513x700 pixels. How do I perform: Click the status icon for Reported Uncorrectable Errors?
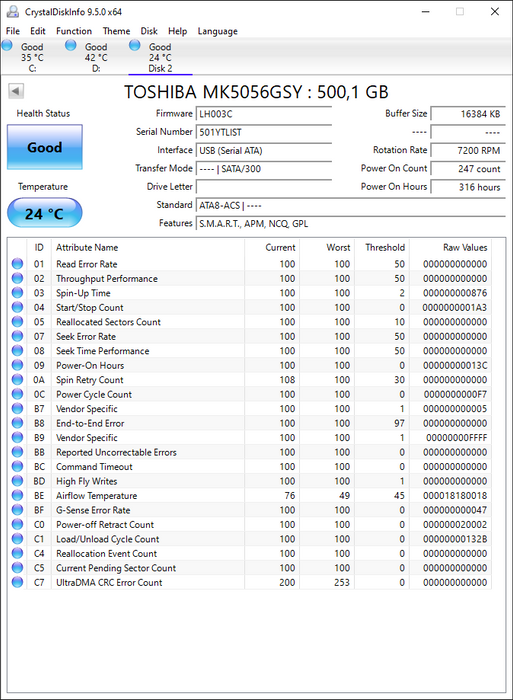[x=17, y=452]
